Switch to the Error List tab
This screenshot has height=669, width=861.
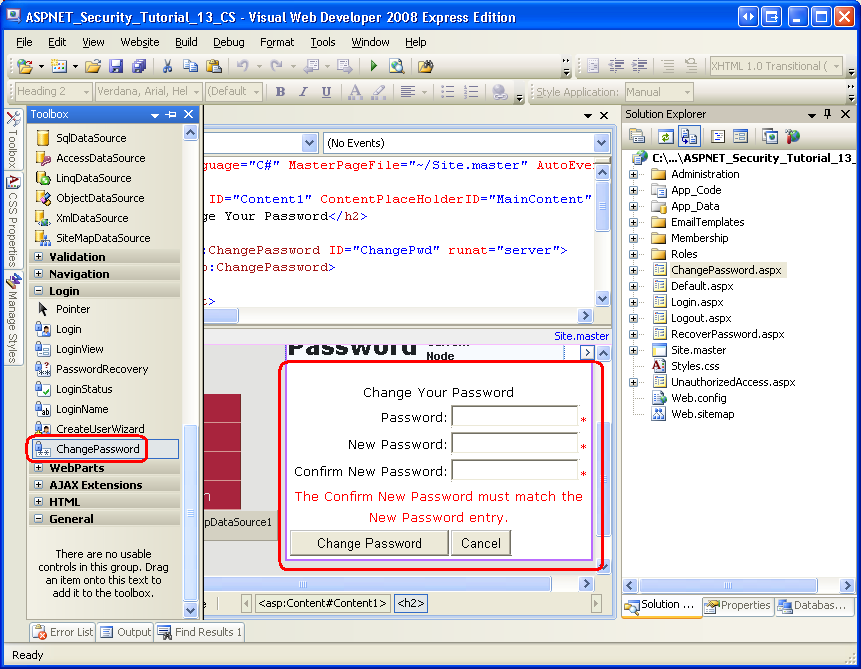[63, 632]
